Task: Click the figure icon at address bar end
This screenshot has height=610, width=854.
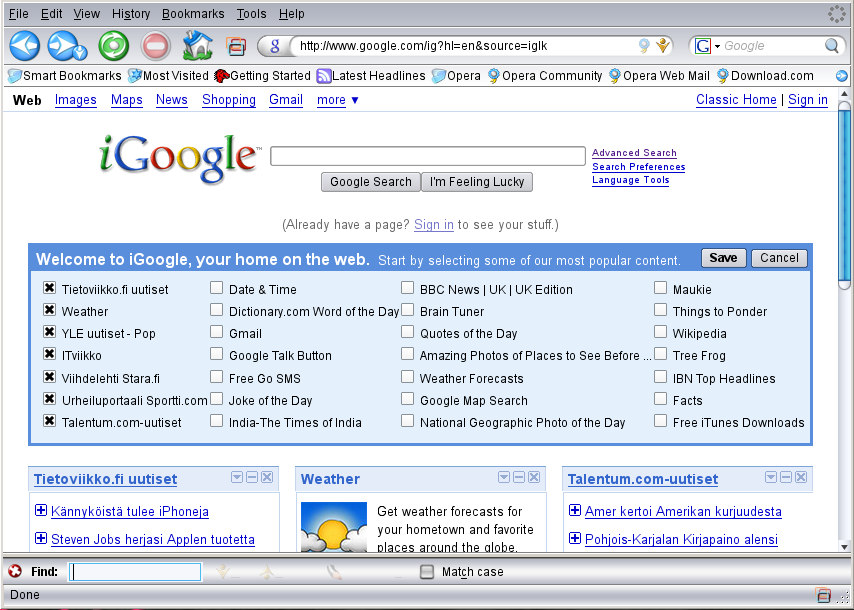Action: tap(663, 46)
